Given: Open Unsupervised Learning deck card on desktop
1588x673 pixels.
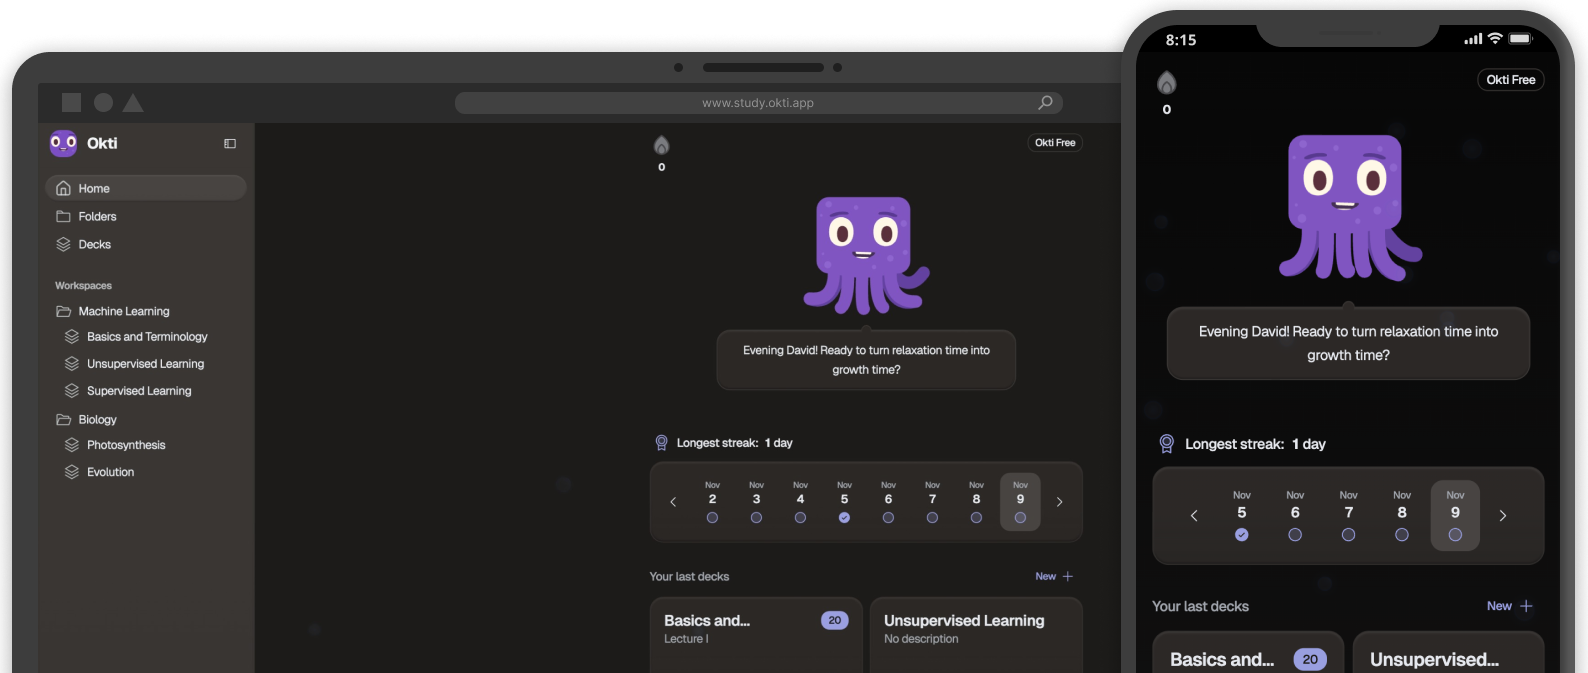Looking at the screenshot, I should click(976, 635).
